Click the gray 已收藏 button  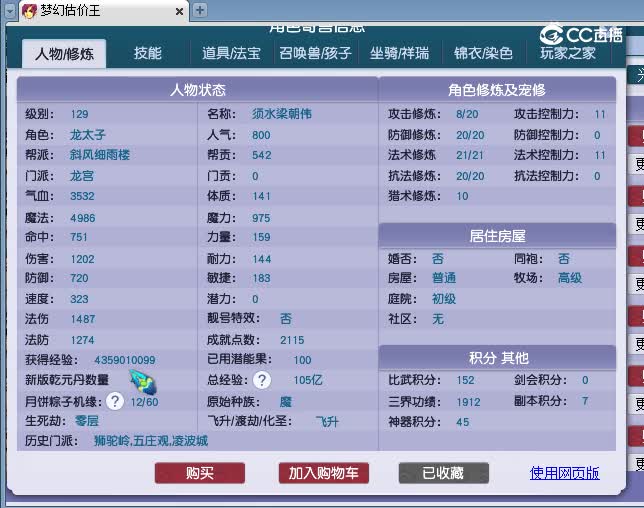coord(444,473)
